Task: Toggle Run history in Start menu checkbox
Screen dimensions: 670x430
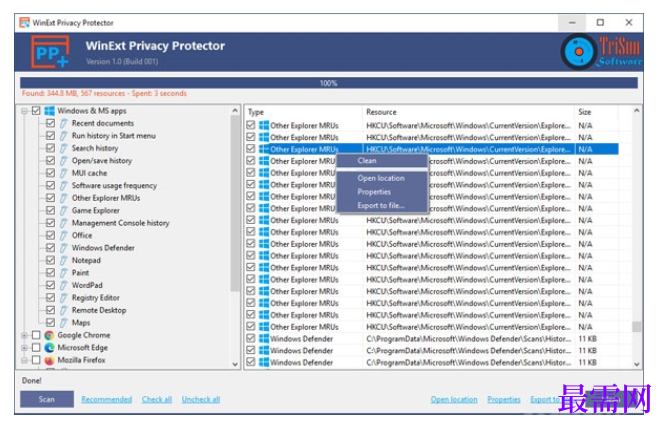Action: point(50,135)
